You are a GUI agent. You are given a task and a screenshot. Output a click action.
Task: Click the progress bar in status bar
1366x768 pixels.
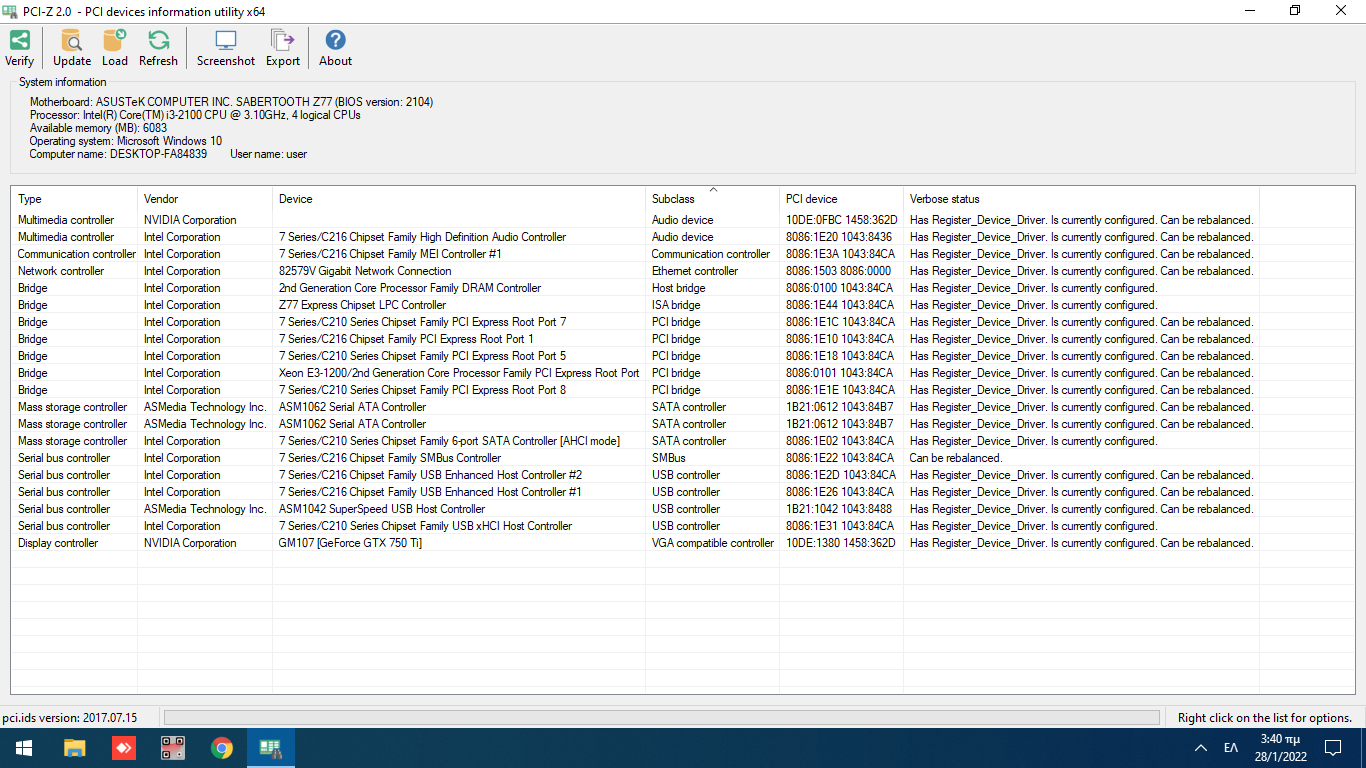click(x=661, y=717)
